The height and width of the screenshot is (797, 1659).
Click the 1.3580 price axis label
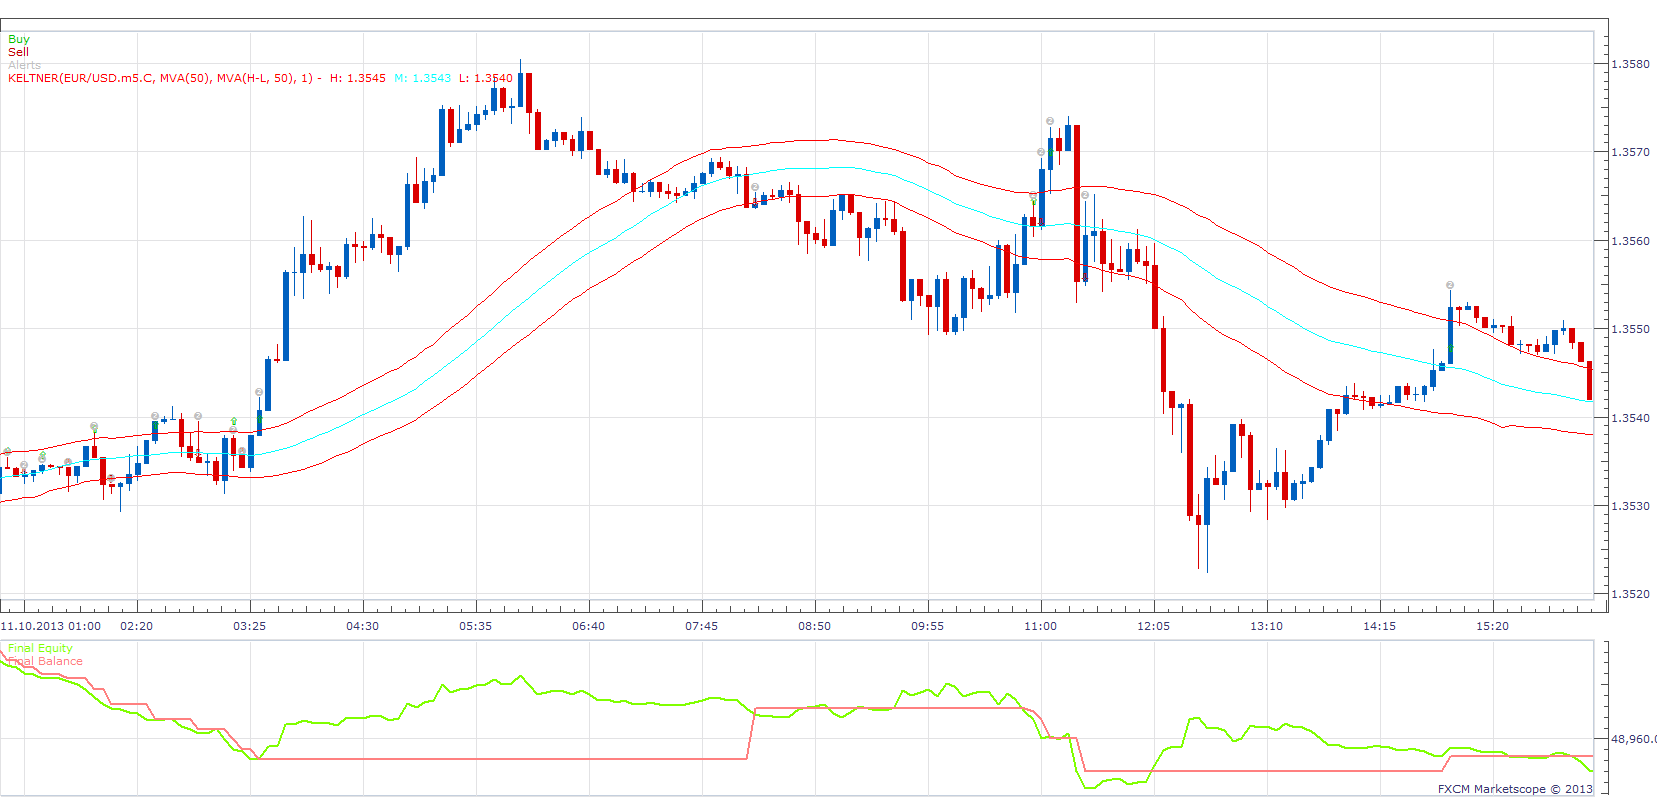pyautogui.click(x=1630, y=64)
